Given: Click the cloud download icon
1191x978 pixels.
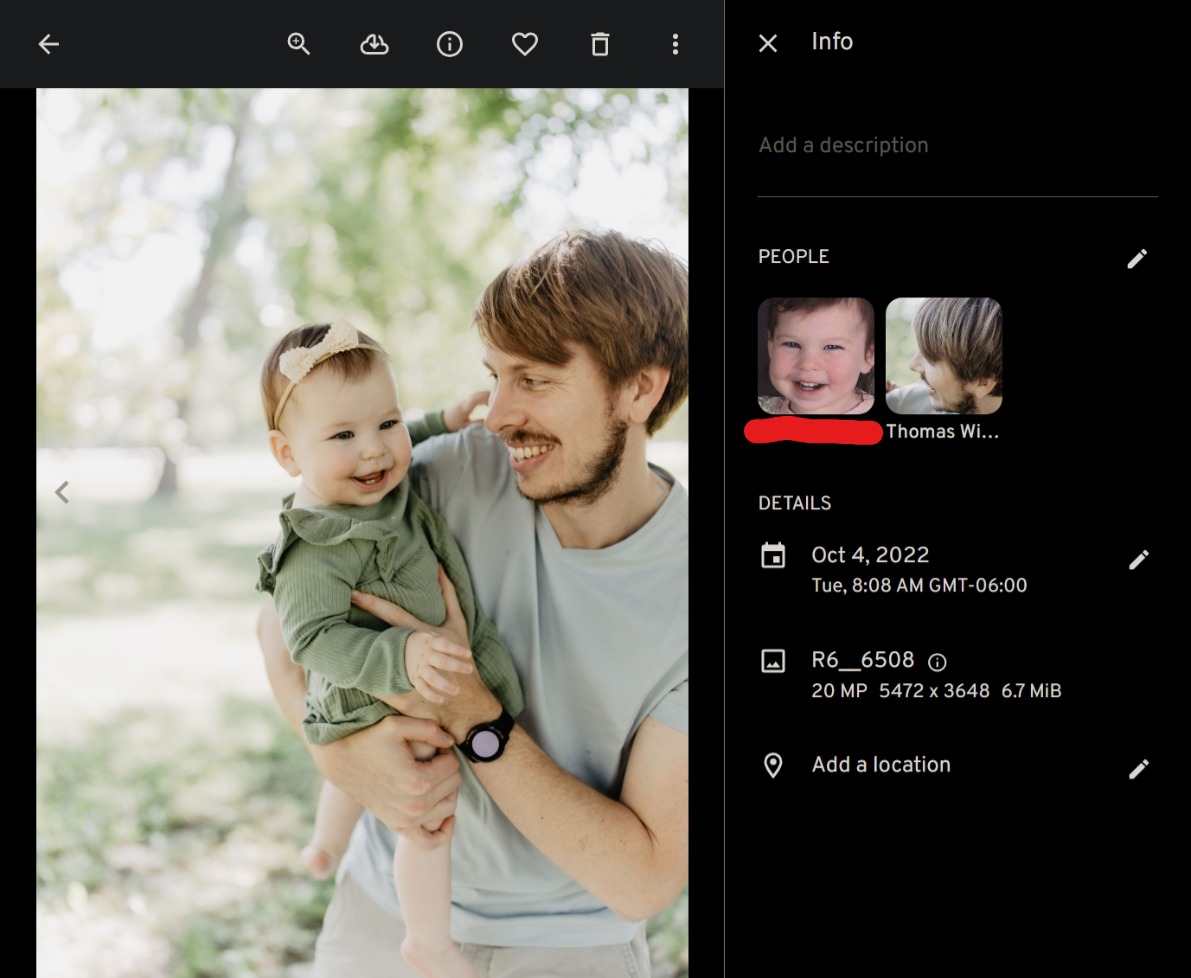Looking at the screenshot, I should click(x=374, y=44).
